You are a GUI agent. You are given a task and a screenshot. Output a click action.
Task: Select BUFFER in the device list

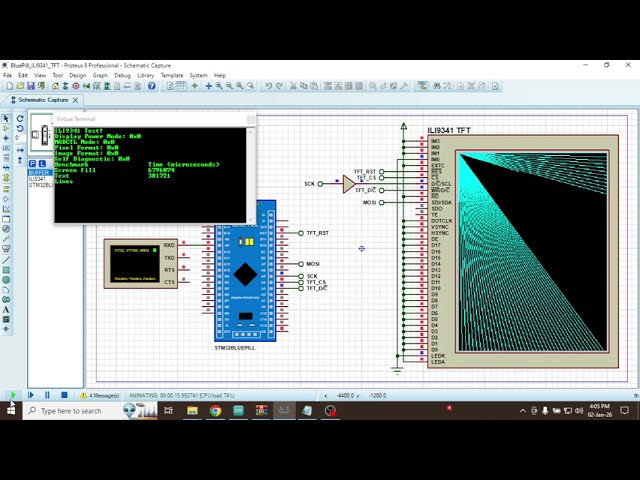(40, 173)
